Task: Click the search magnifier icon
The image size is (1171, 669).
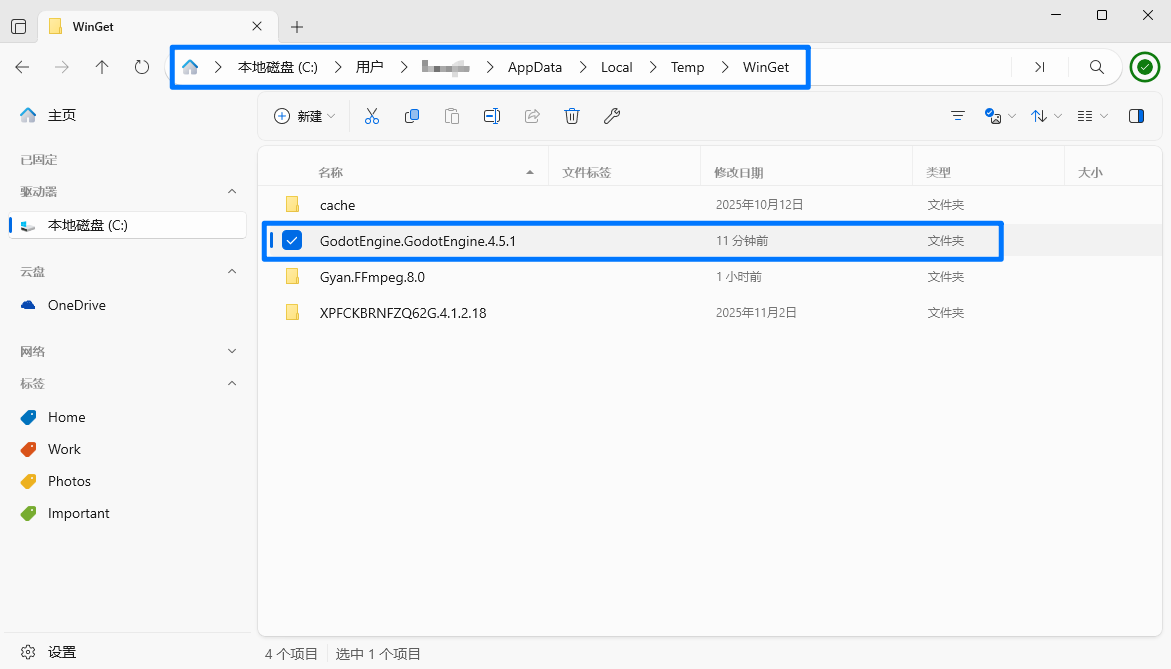Action: pyautogui.click(x=1097, y=67)
